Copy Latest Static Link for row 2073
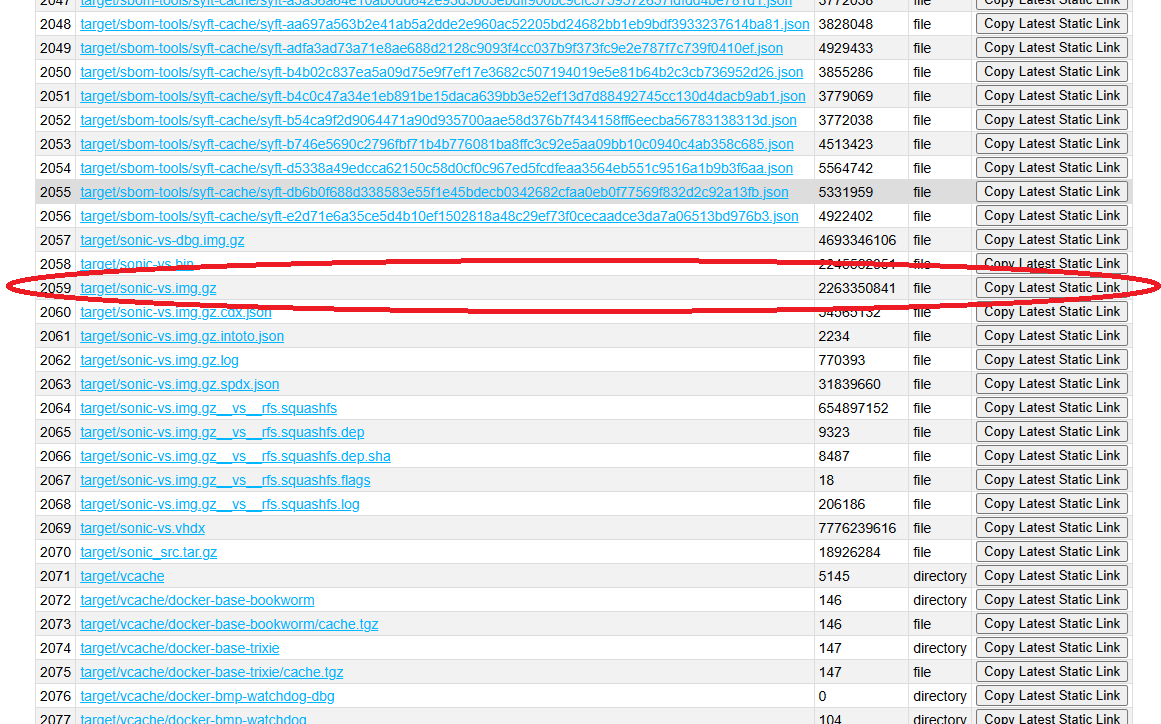The height and width of the screenshot is (724, 1161). click(1051, 623)
